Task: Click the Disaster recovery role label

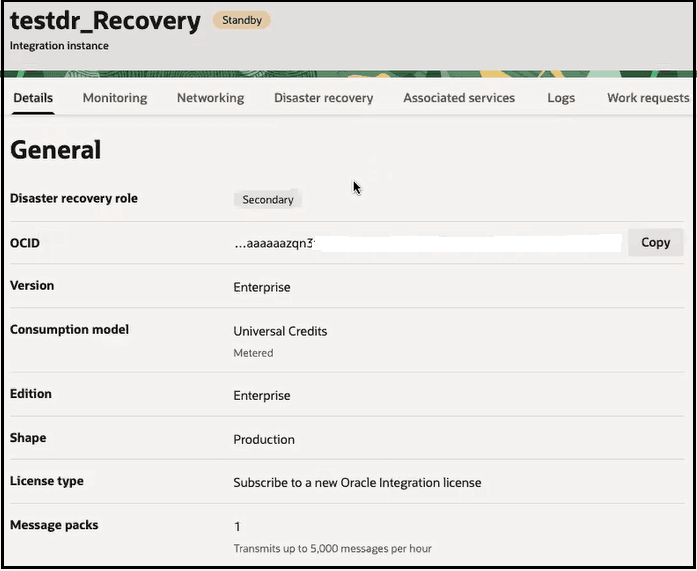Action: 74,198
